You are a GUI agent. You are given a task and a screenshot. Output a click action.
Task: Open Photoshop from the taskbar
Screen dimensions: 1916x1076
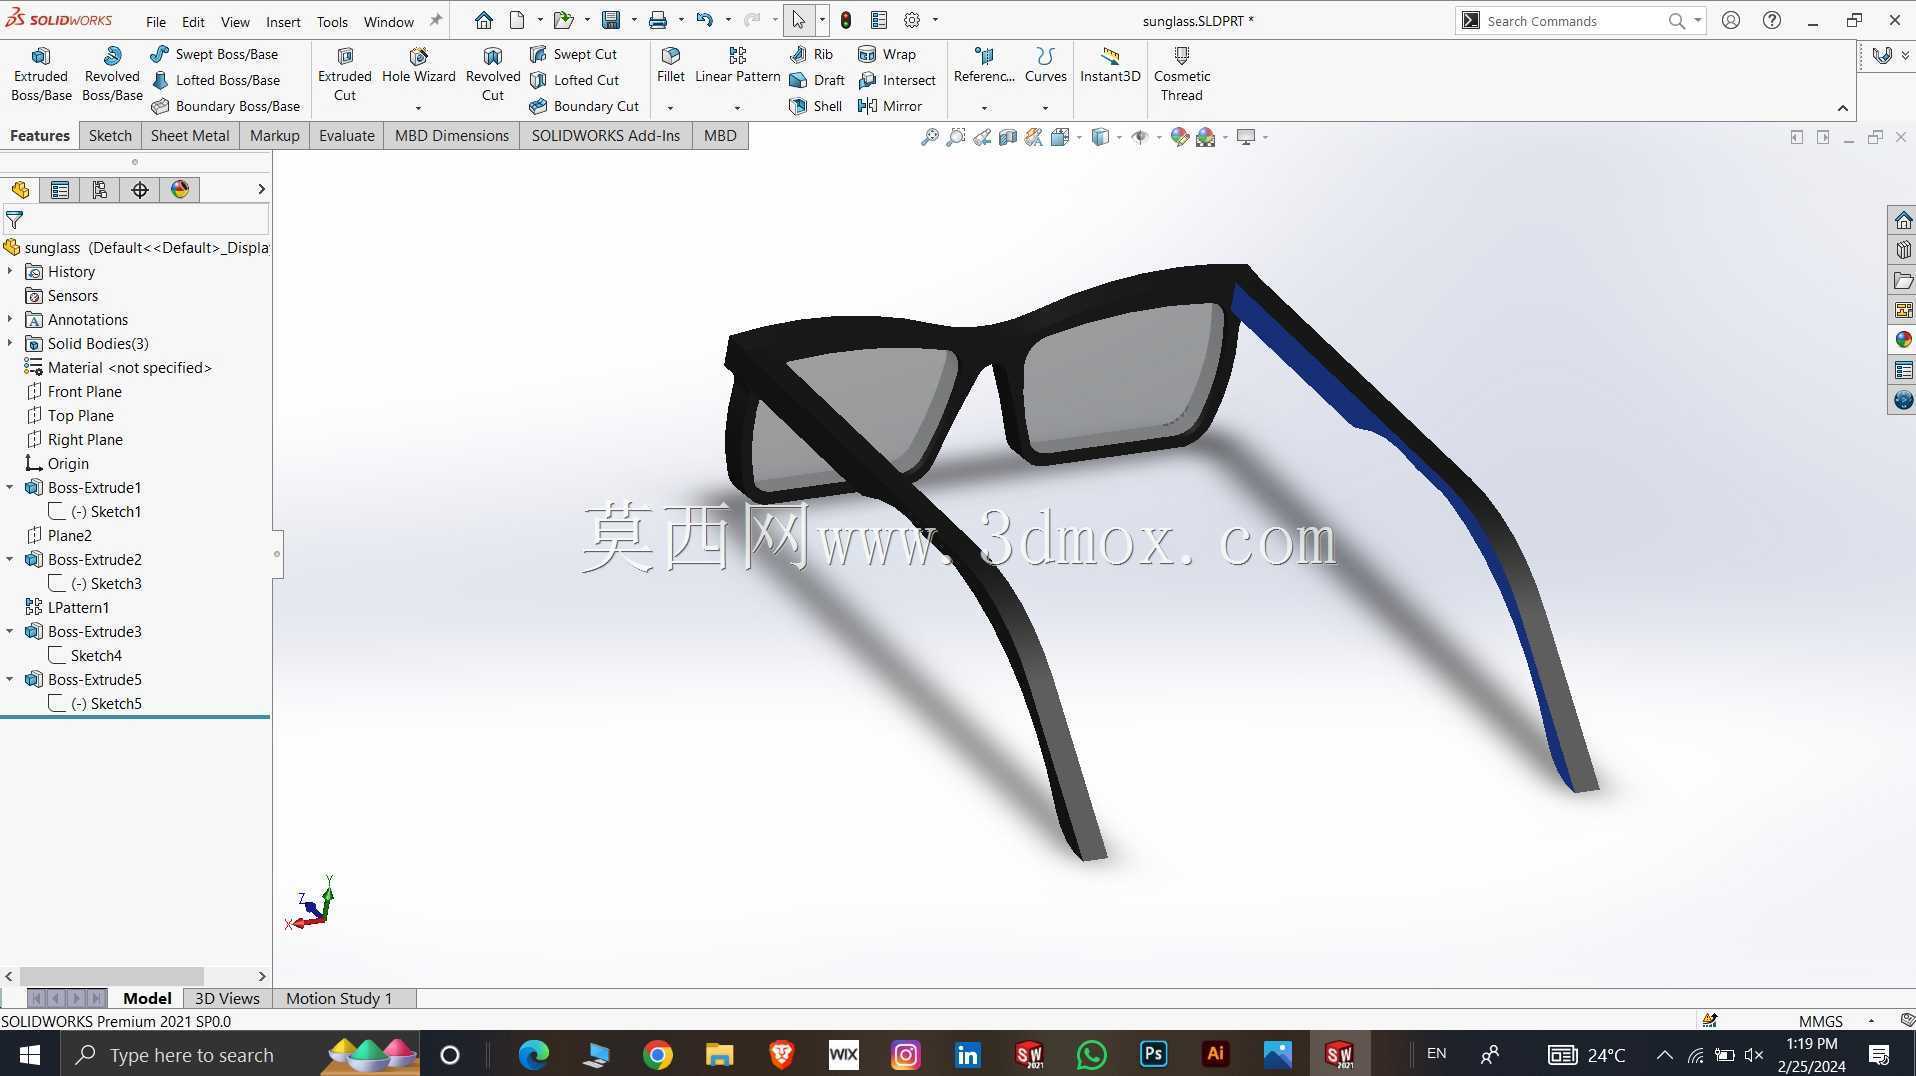click(x=1153, y=1054)
